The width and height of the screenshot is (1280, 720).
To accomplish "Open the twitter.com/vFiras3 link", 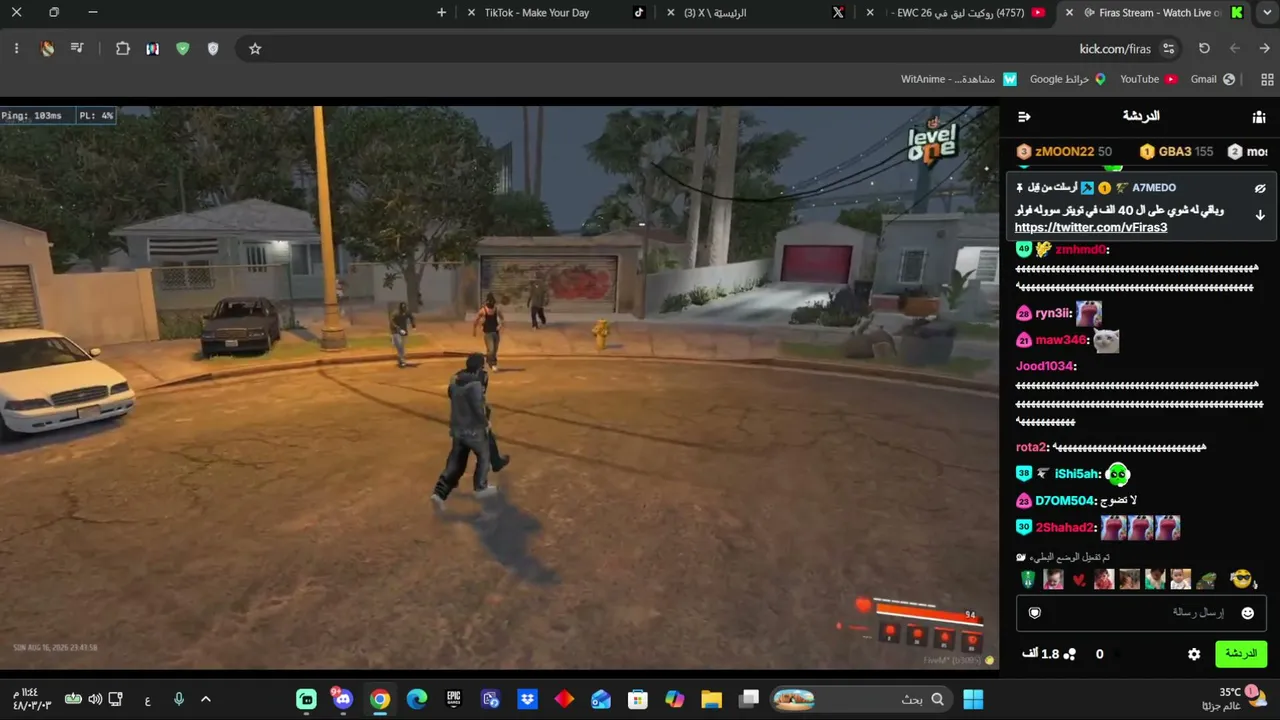I will (1091, 228).
